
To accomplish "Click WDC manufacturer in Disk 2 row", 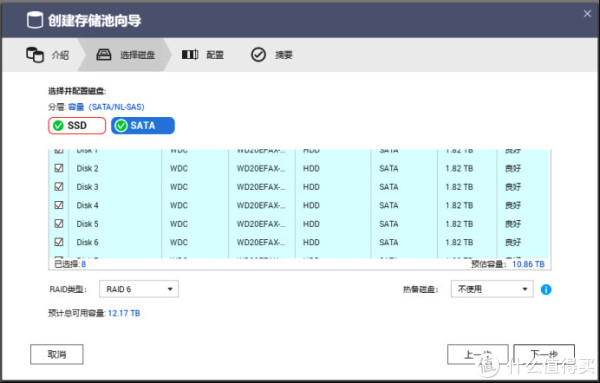I will pyautogui.click(x=179, y=168).
